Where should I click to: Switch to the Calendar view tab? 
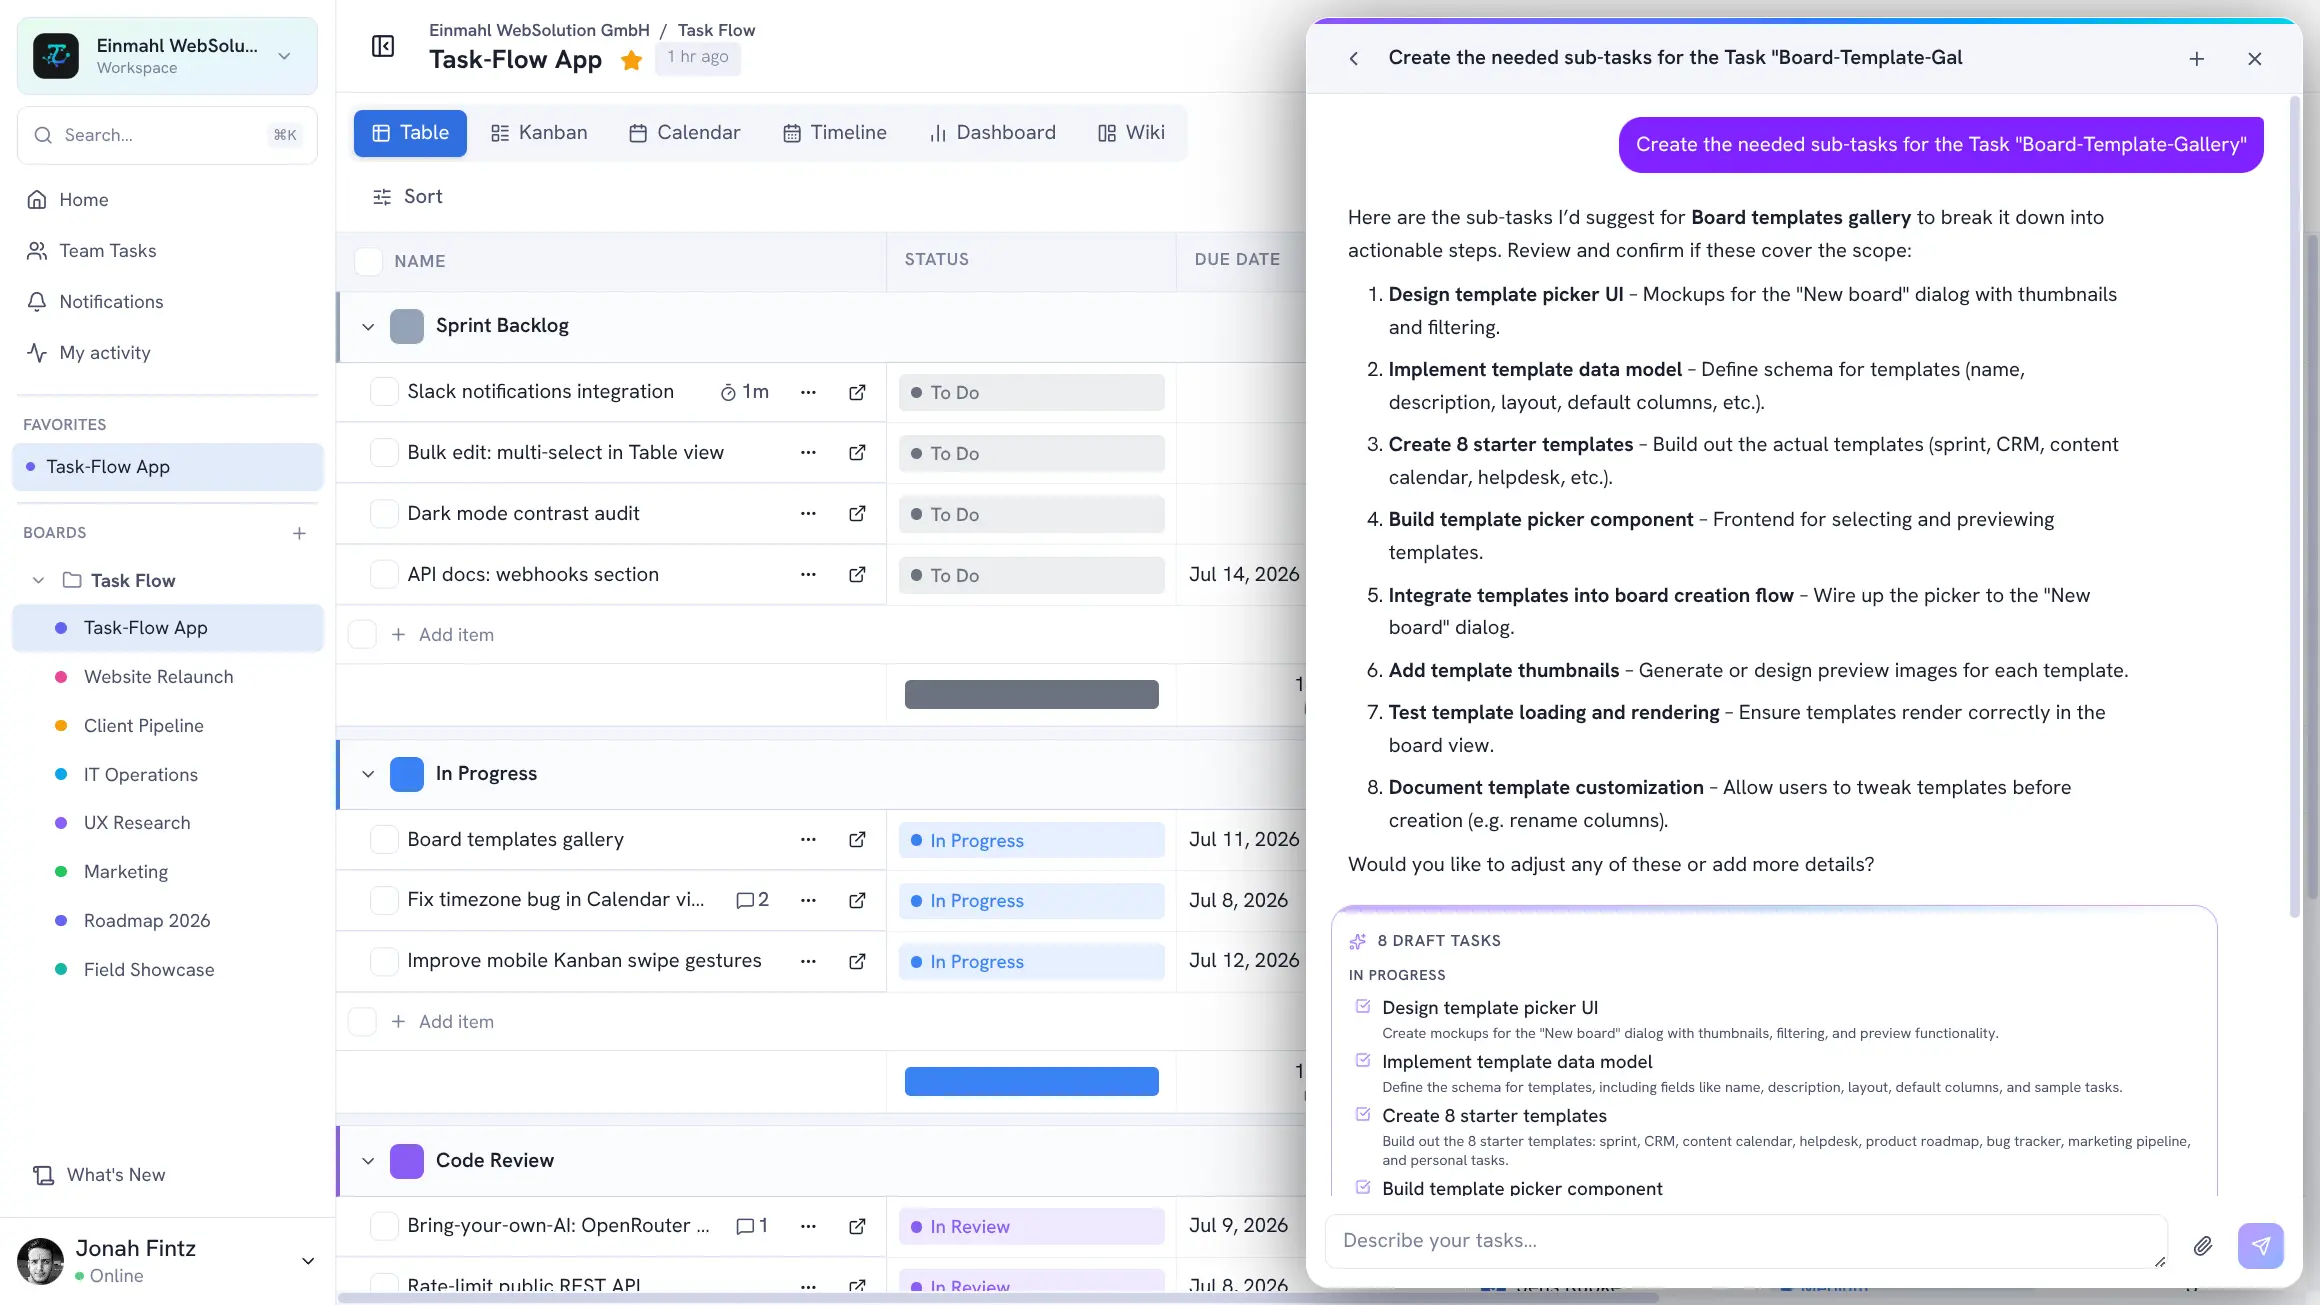coord(685,133)
